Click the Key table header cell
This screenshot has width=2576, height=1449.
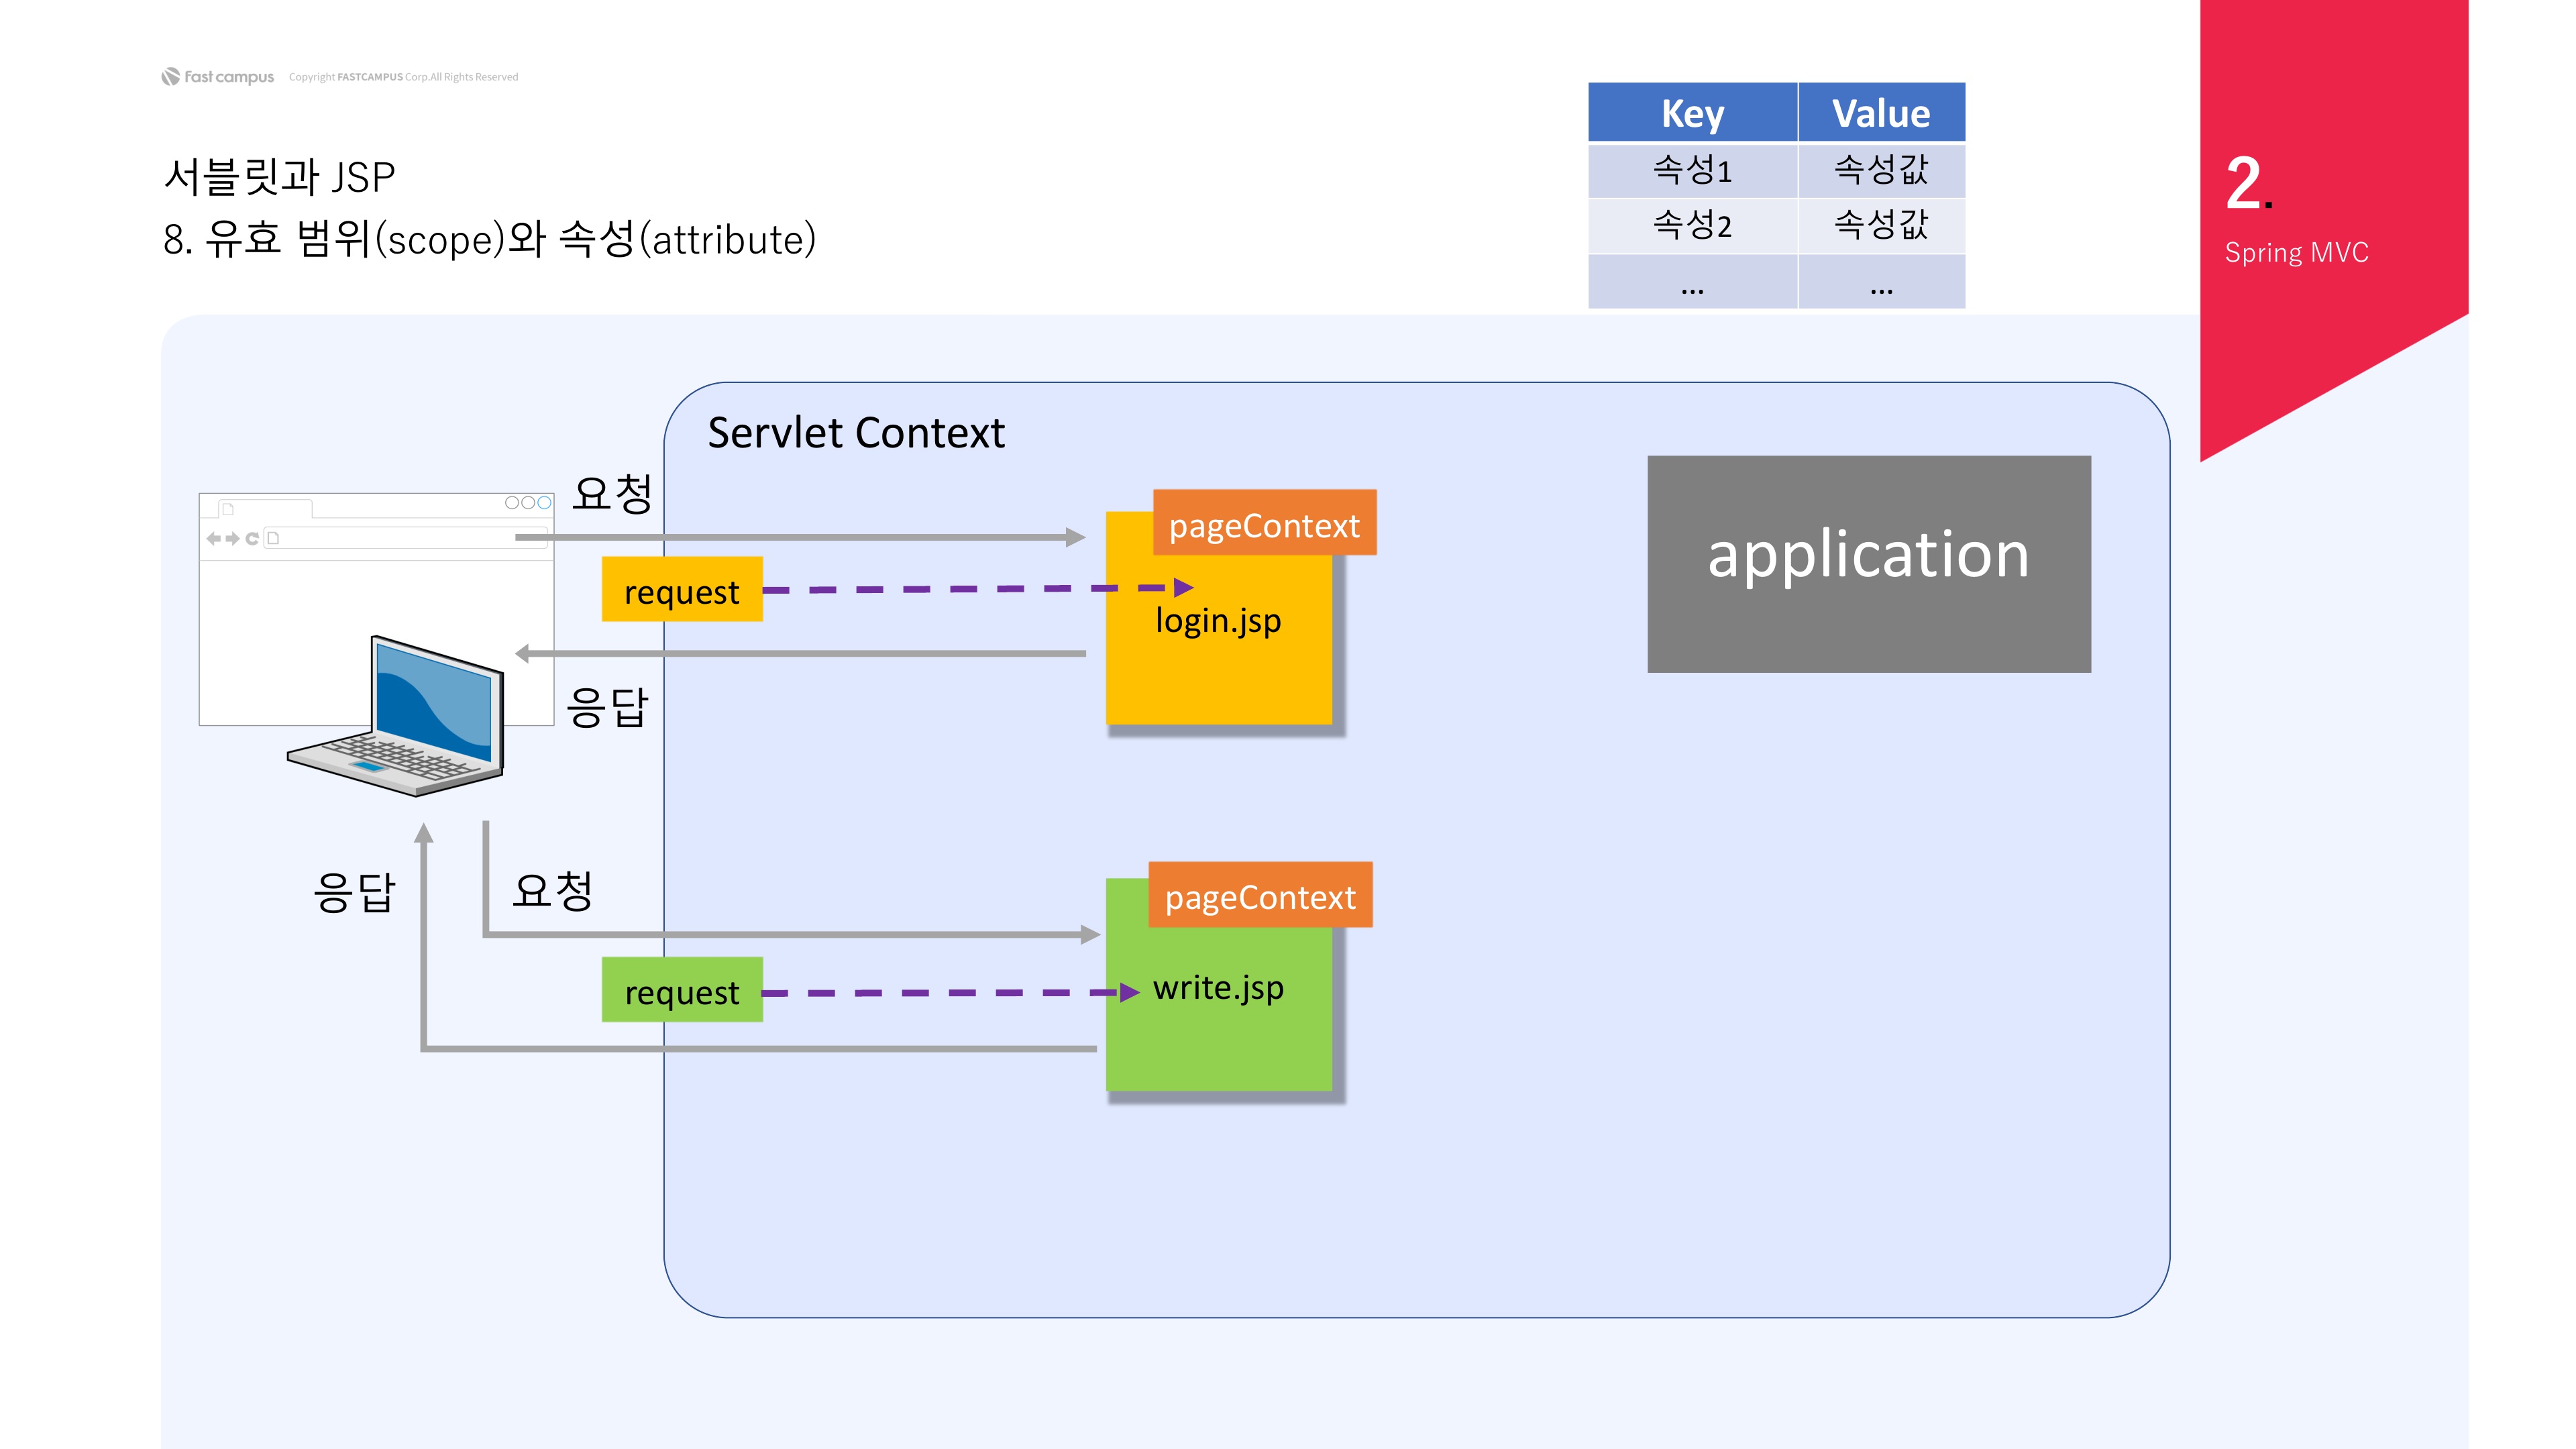[1692, 112]
